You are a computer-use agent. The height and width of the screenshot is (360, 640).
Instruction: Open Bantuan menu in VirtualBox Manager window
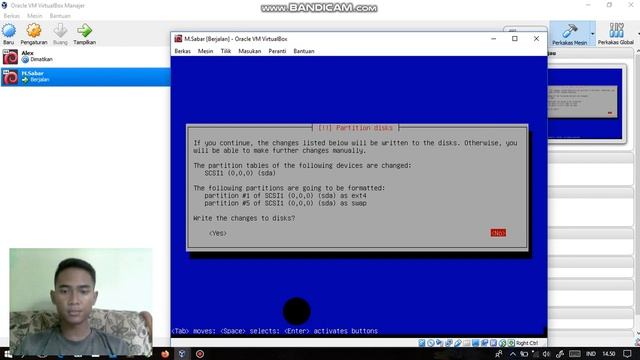[x=60, y=16]
